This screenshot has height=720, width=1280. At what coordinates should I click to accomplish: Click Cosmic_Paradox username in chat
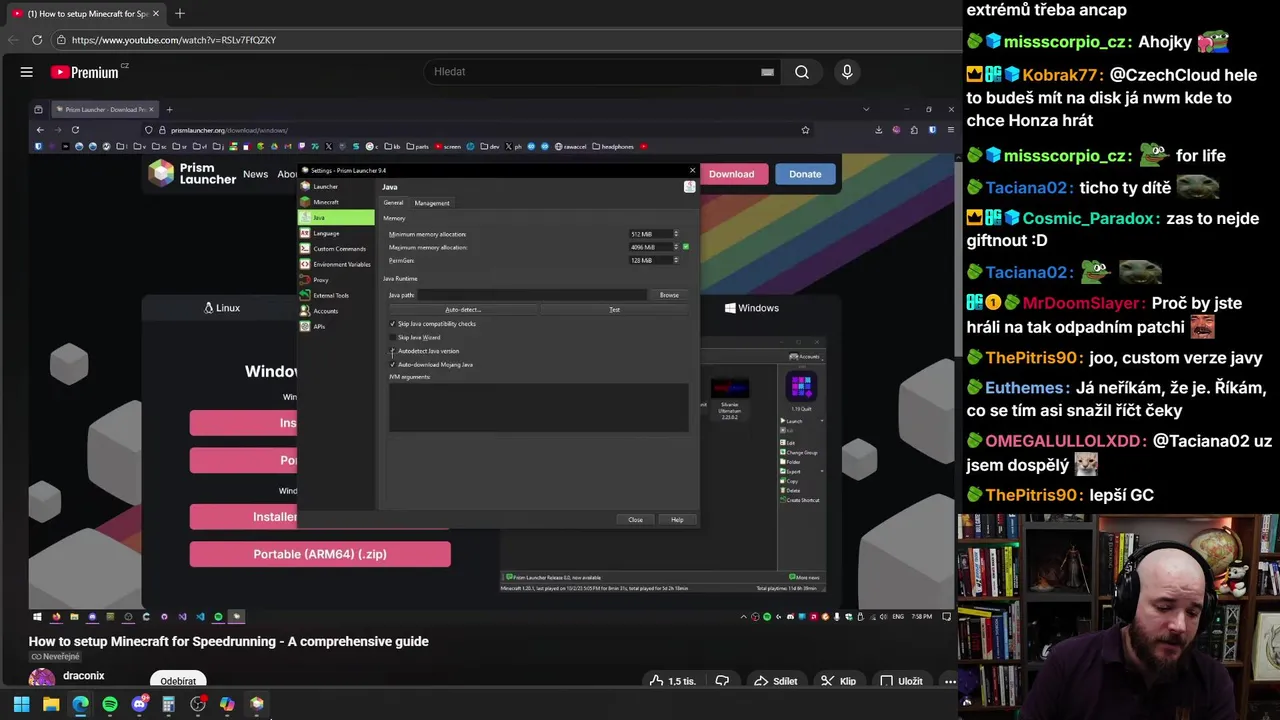coord(1087,218)
